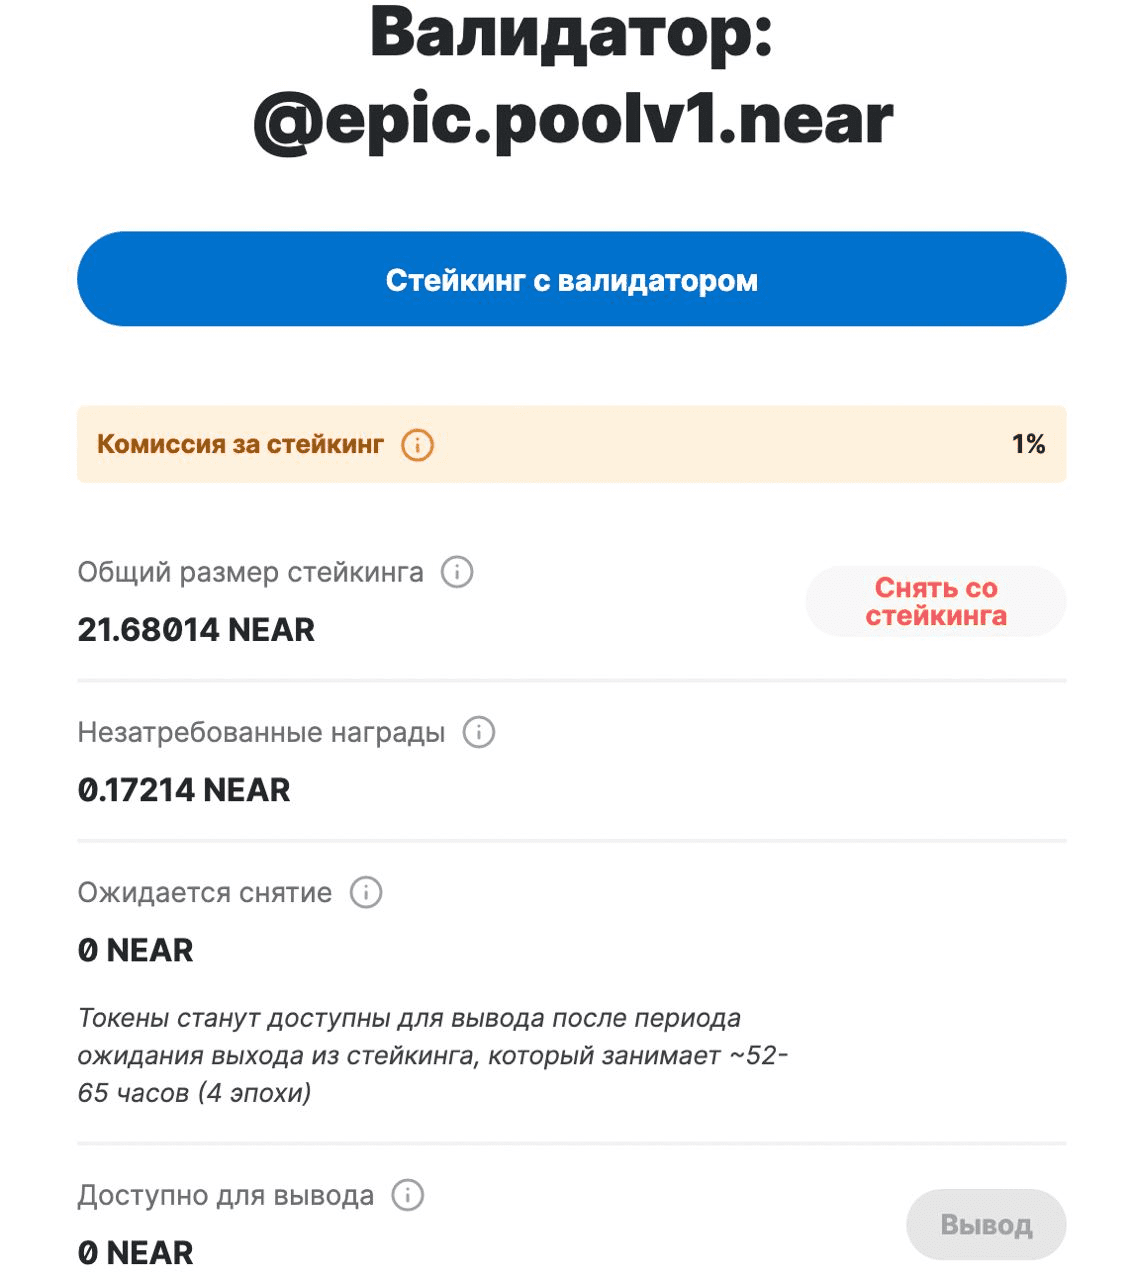Click info icon next to Ожидается снятие
The image size is (1134, 1280).
(366, 893)
